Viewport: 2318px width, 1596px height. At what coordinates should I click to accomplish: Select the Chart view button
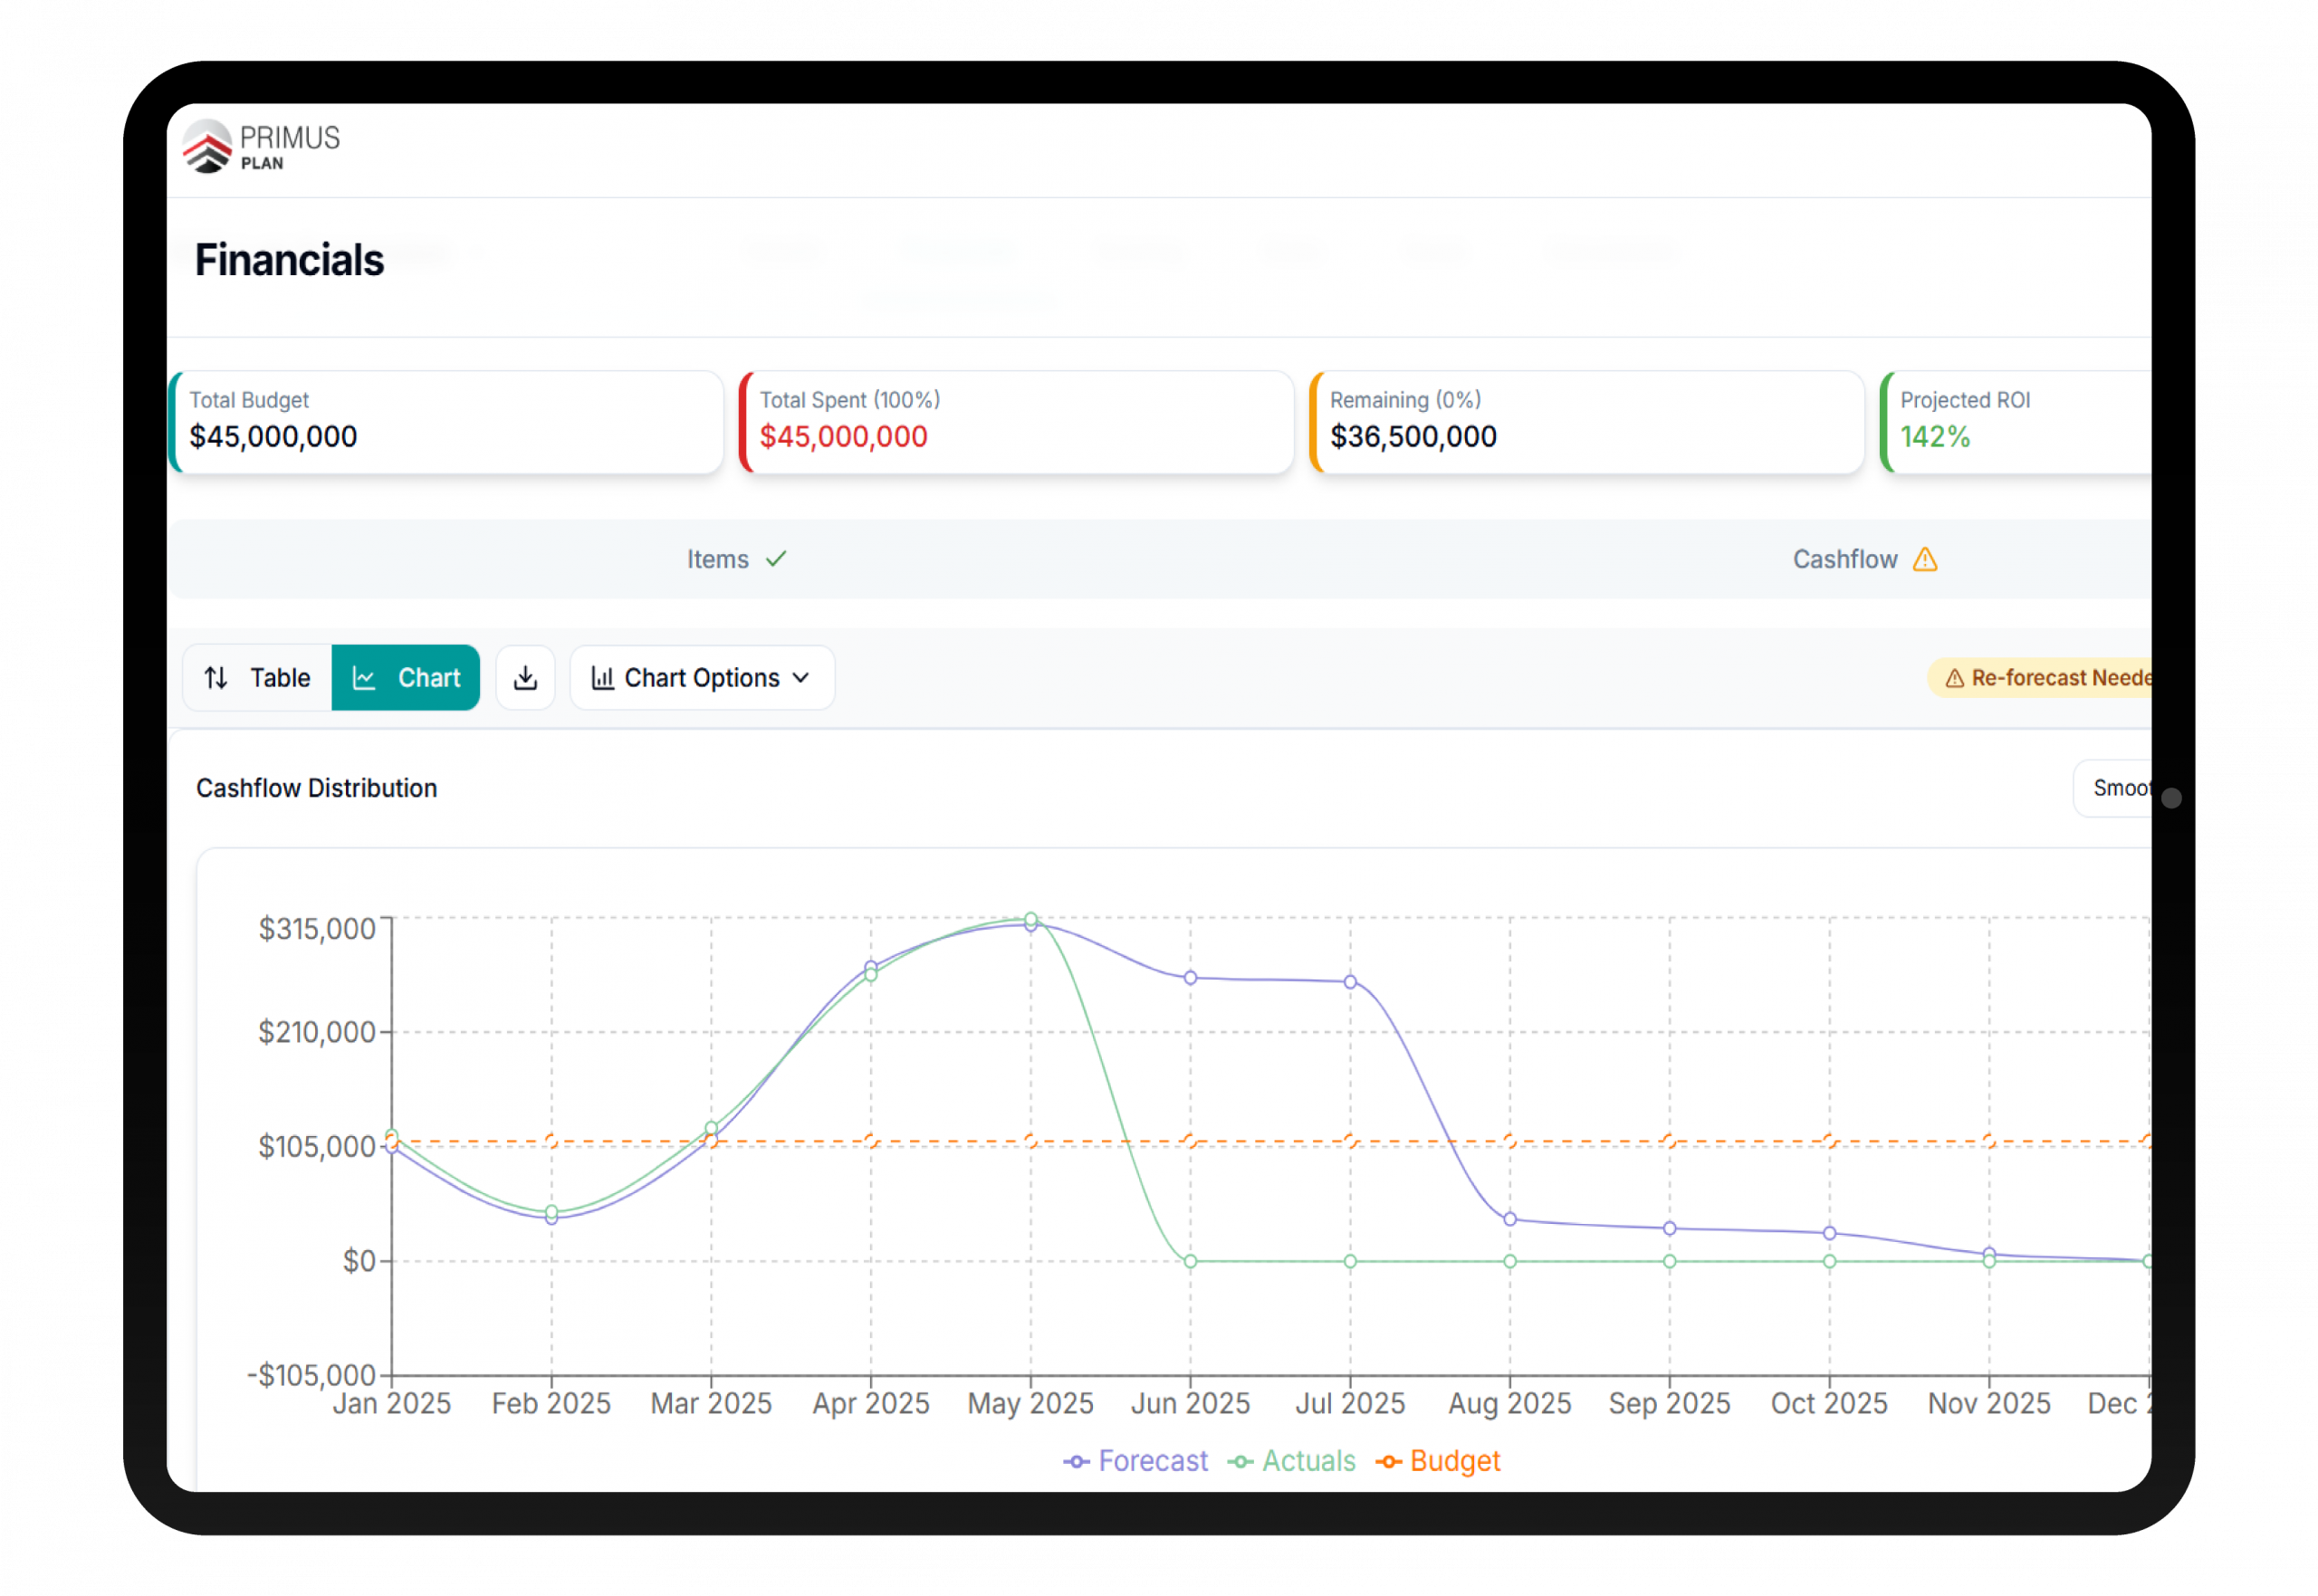tap(406, 678)
